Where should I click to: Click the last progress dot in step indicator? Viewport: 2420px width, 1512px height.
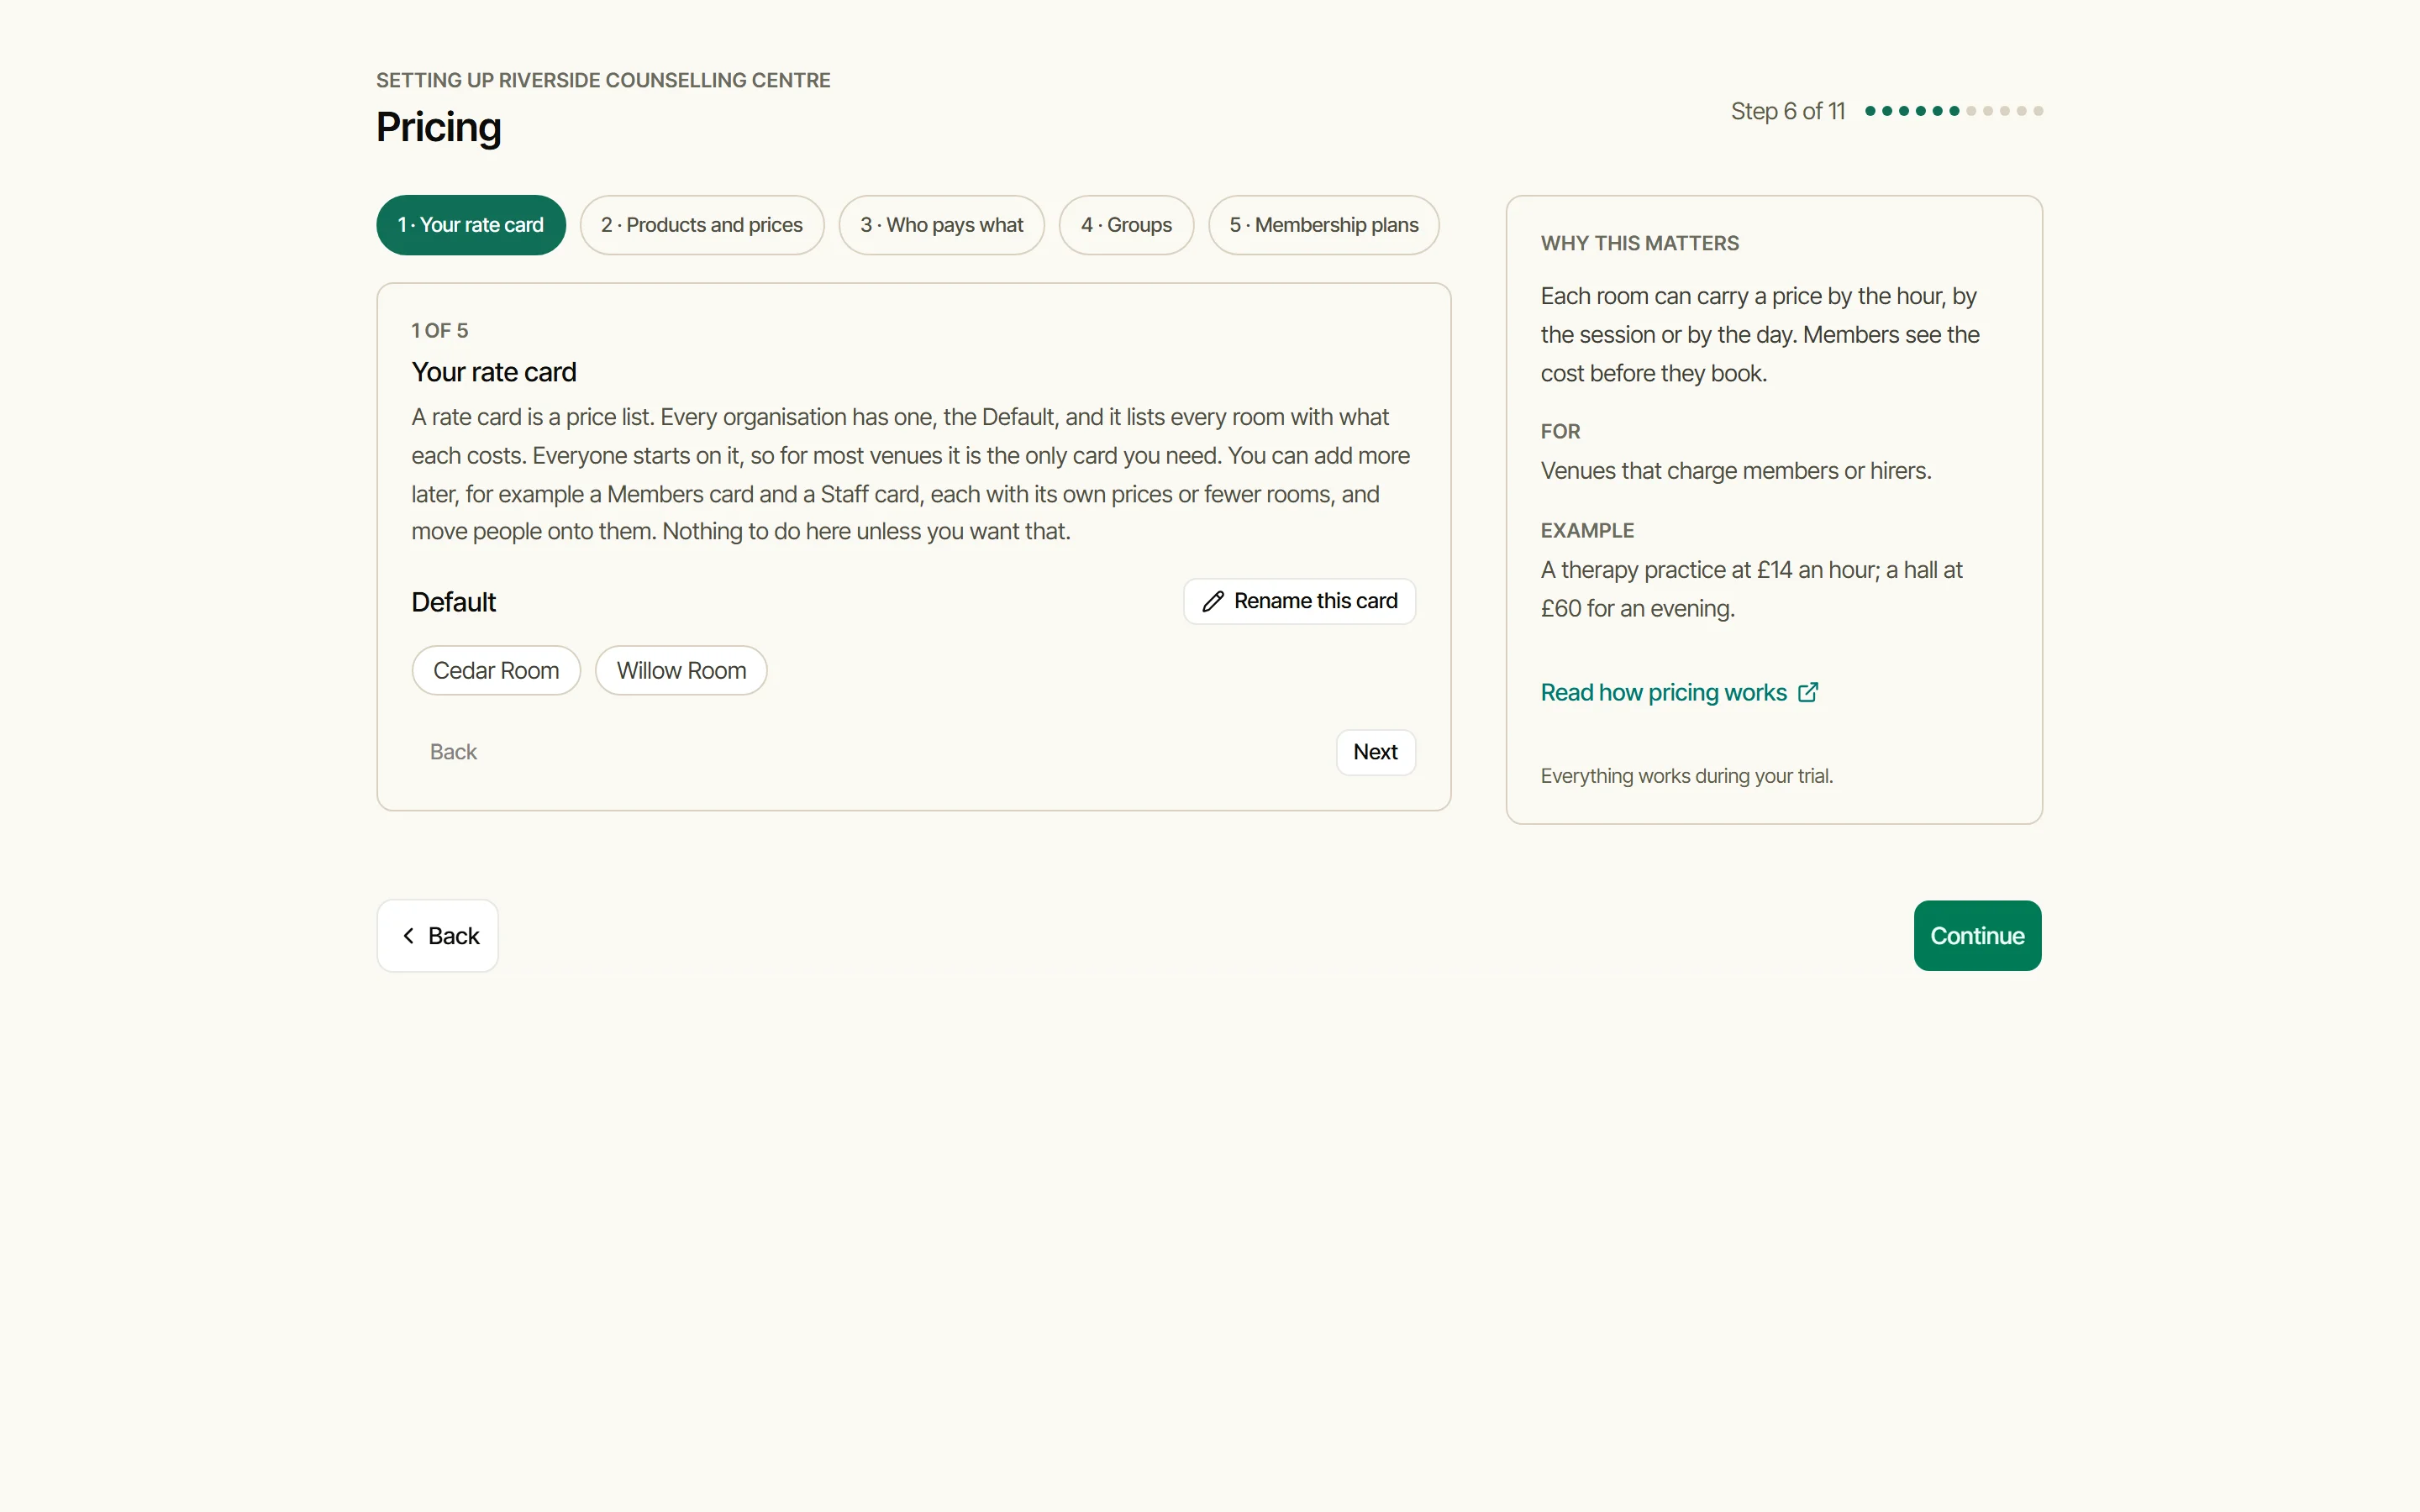(2038, 111)
